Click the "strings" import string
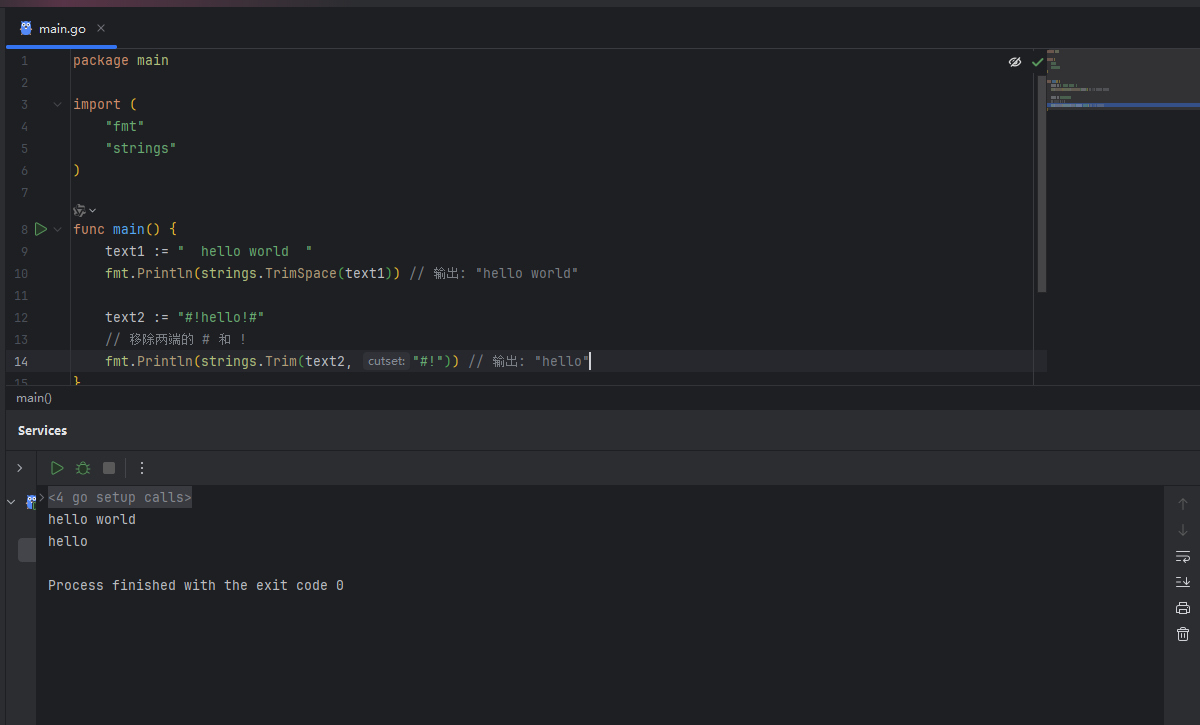This screenshot has width=1200, height=725. click(x=141, y=148)
